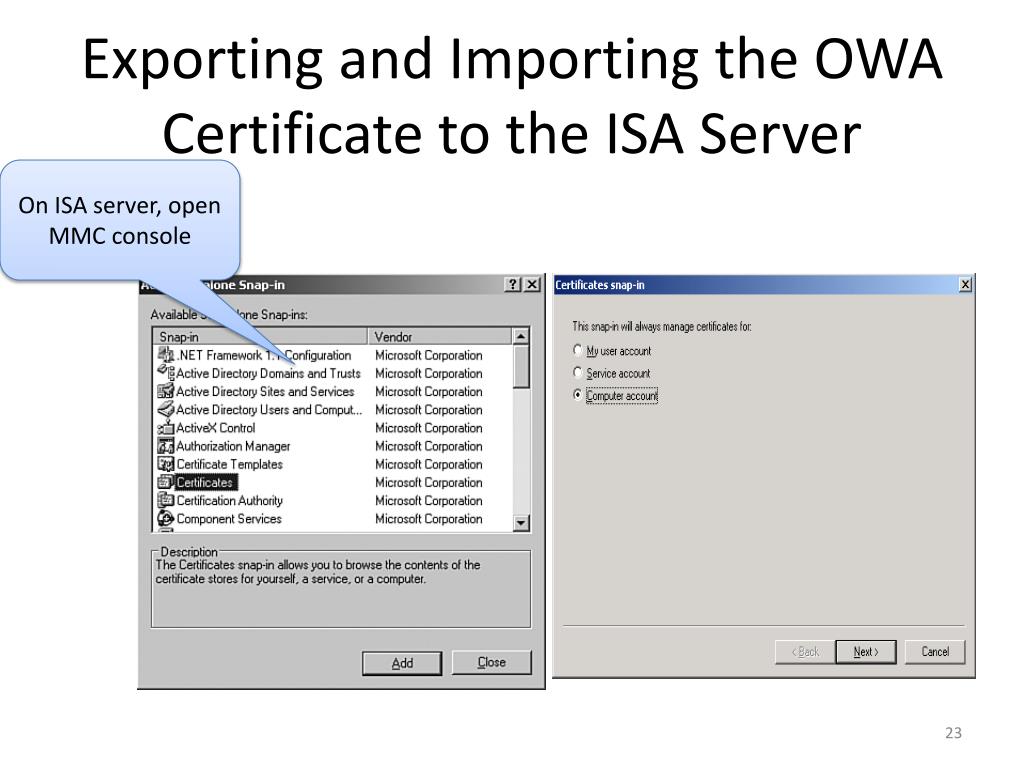Image resolution: width=1024 pixels, height=768 pixels.
Task: Click the Certificate Templates icon
Action: click(x=166, y=464)
